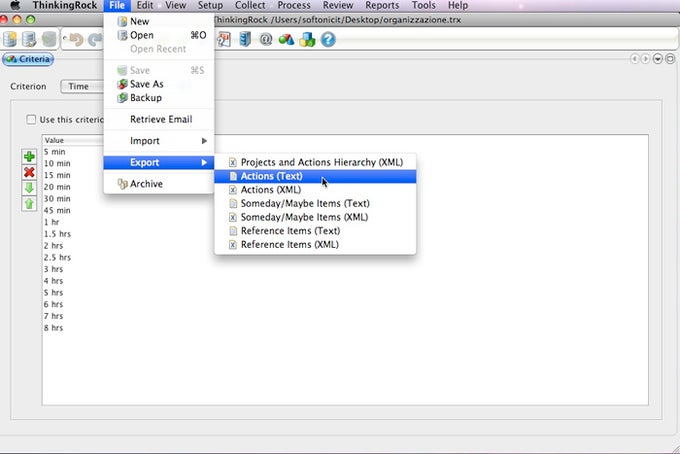Click the red X delete value button
The image size is (680, 454).
click(x=29, y=172)
